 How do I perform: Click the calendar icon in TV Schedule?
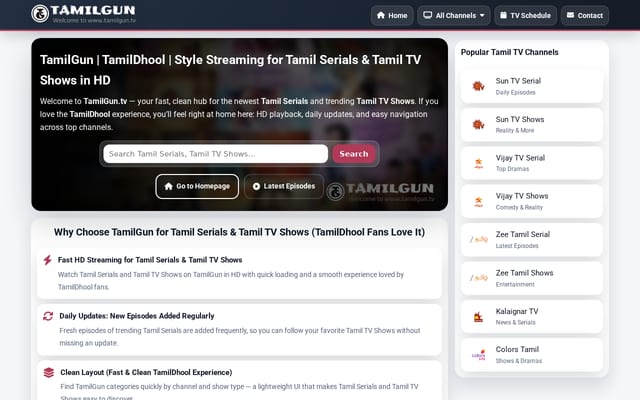click(x=503, y=15)
